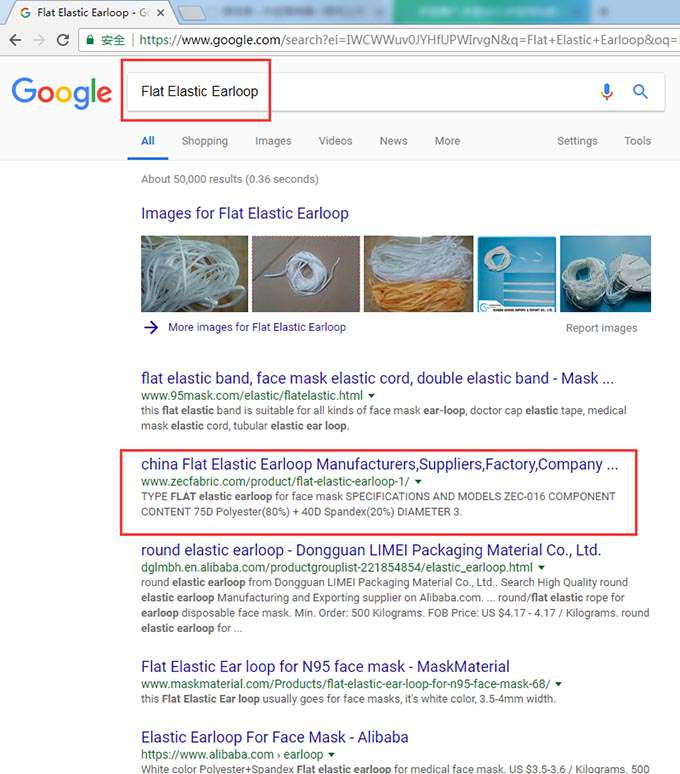This screenshot has height=774, width=680.
Task: Open Elastic Earloop For Face Mask - Alibaba
Action: point(275,737)
